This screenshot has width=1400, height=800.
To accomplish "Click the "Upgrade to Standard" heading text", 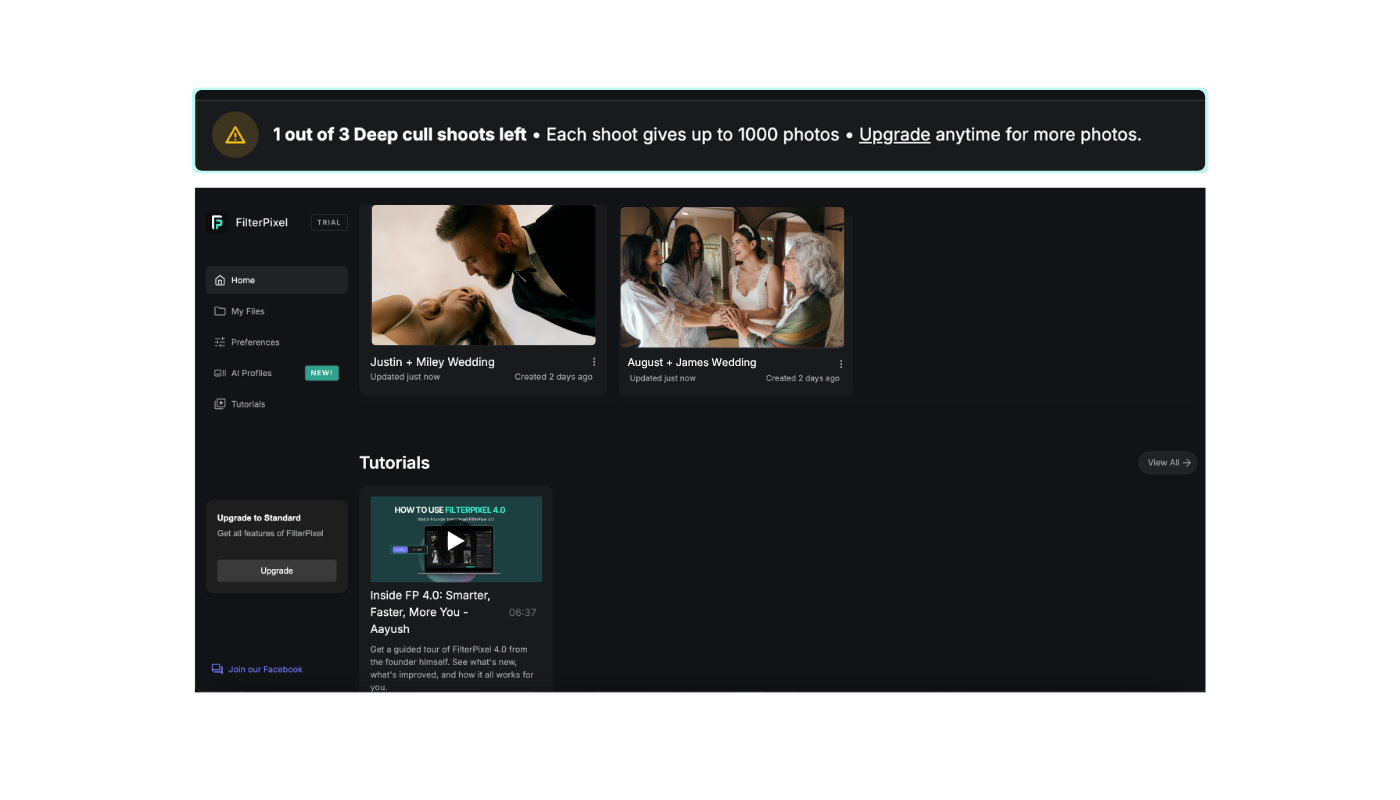I will click(x=259, y=518).
